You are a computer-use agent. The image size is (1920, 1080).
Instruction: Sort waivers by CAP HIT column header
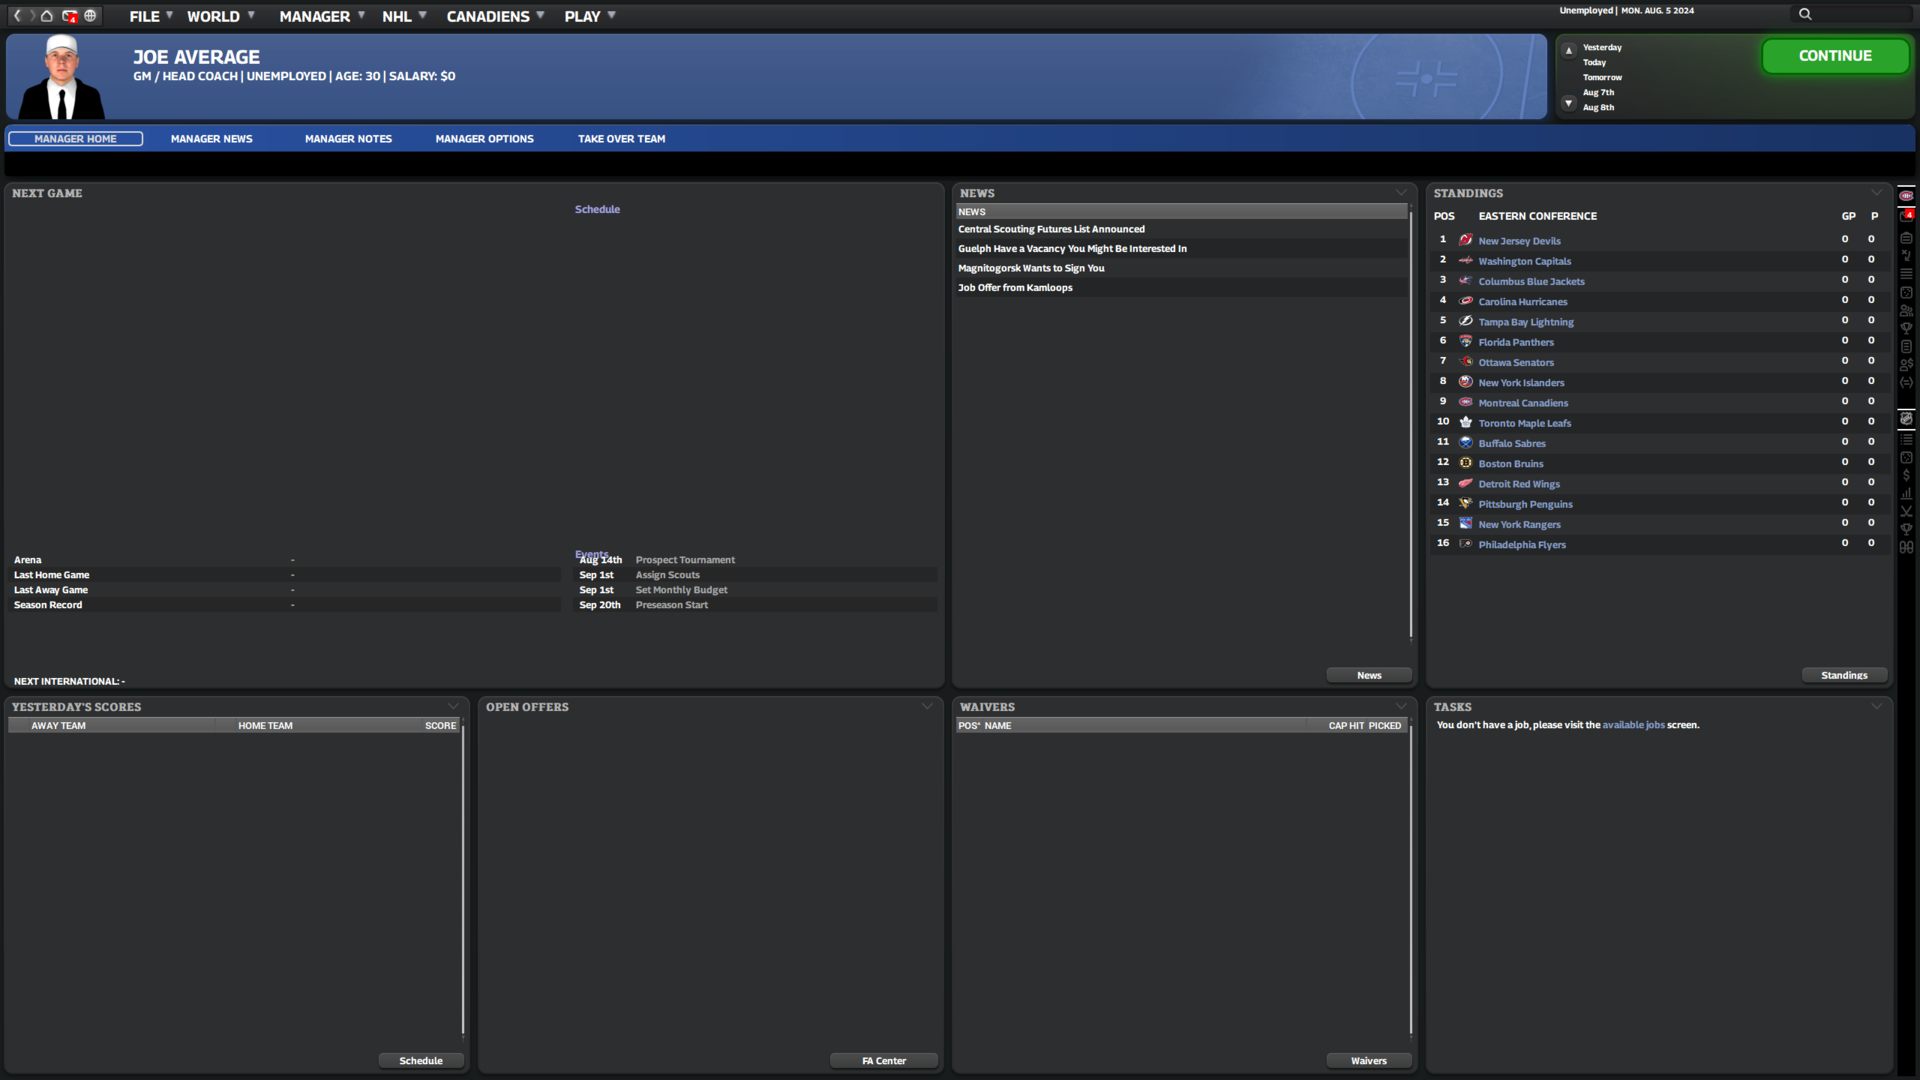point(1346,725)
